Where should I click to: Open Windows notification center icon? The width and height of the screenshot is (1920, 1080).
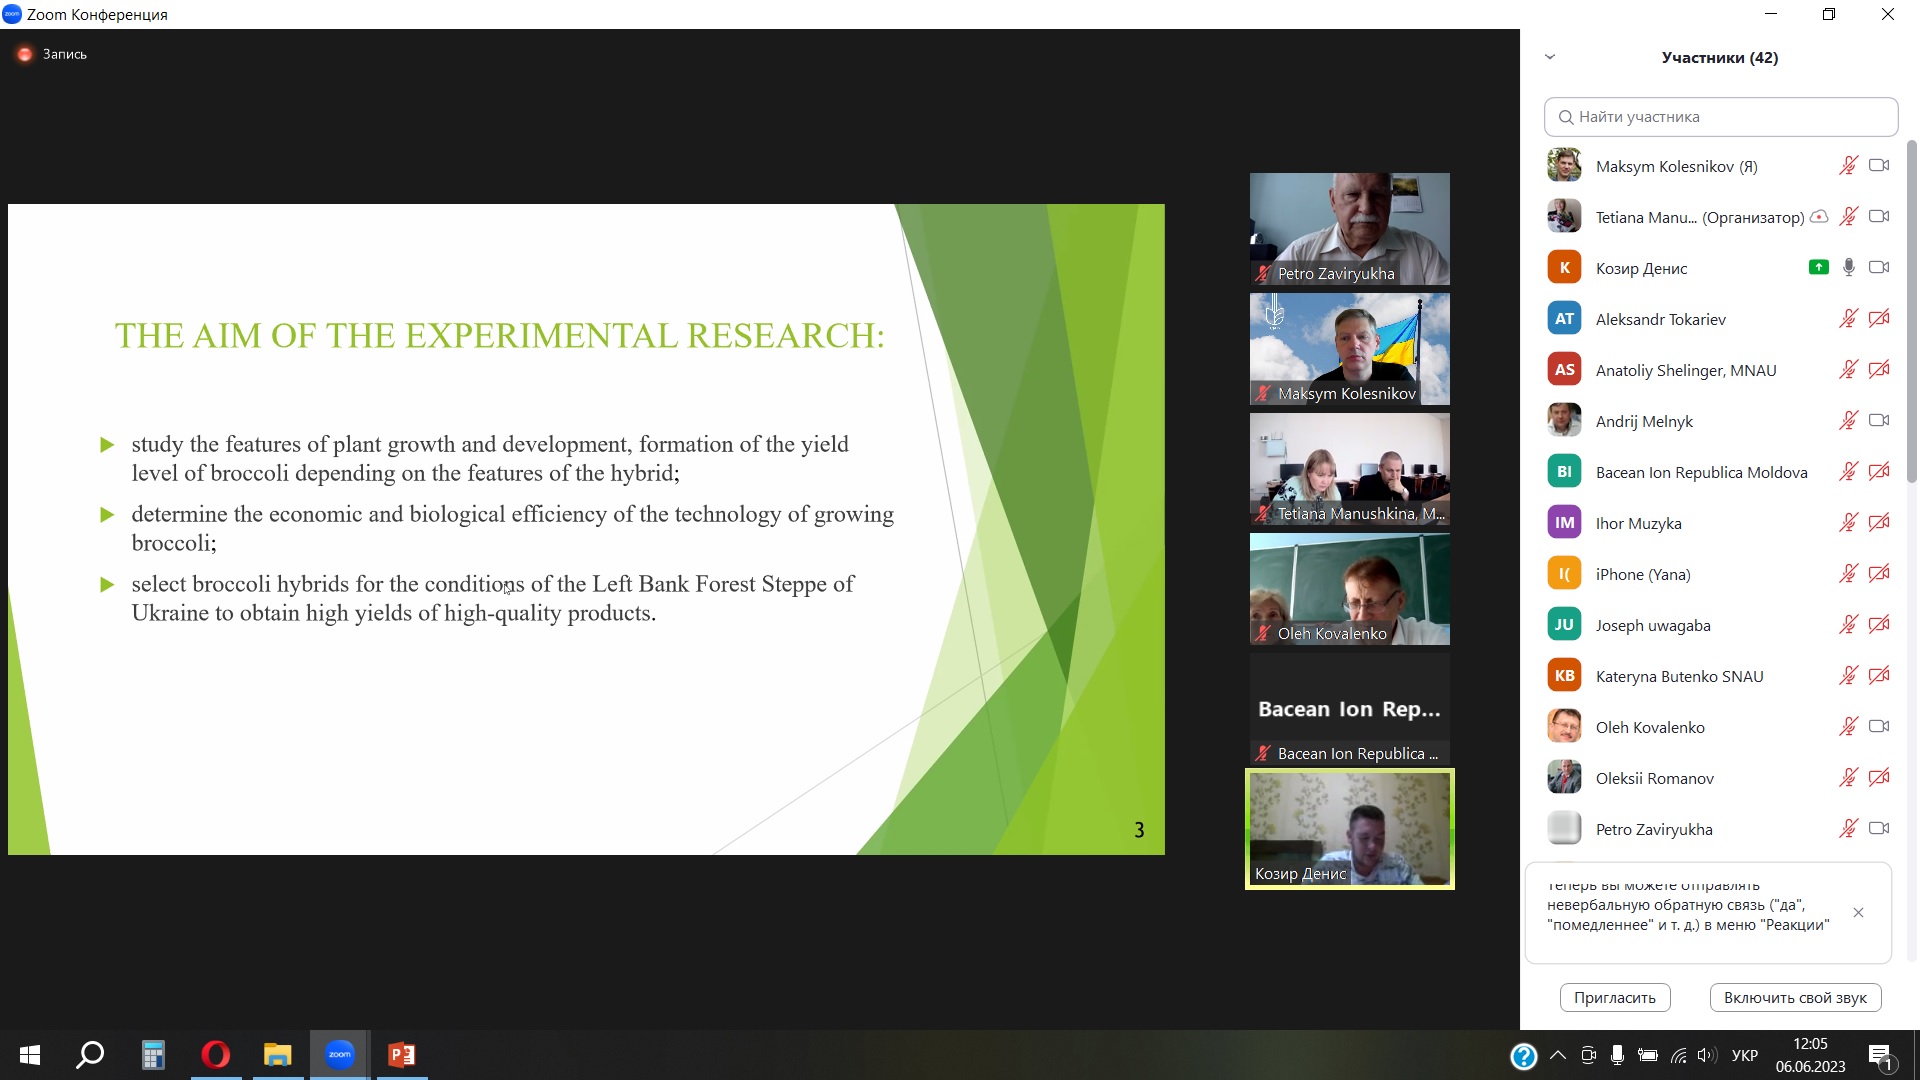pos(1880,1055)
